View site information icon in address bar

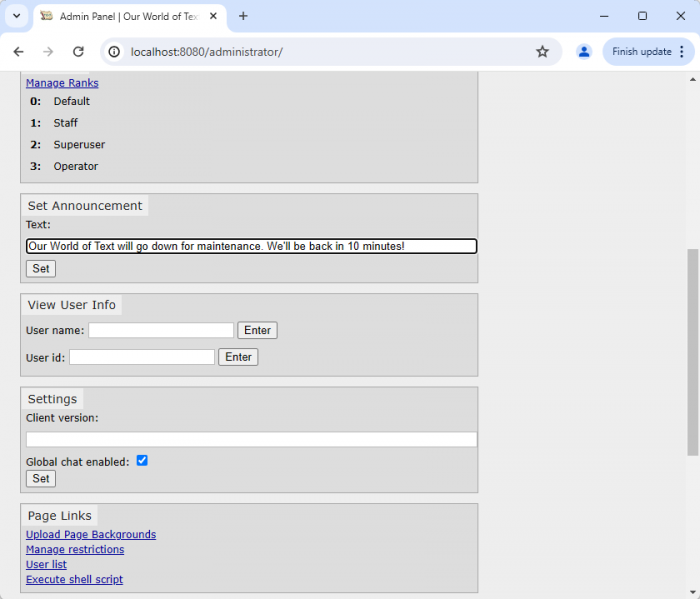tap(115, 52)
